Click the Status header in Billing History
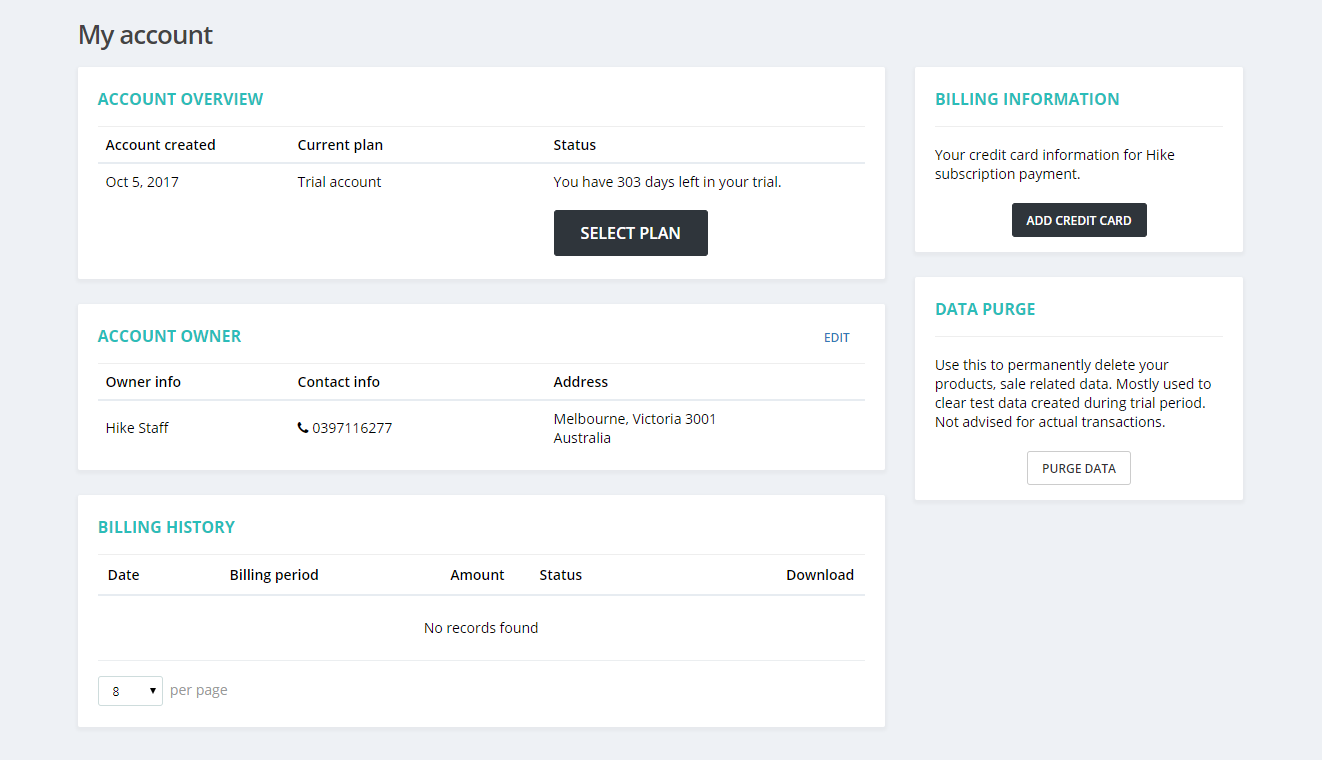Image resolution: width=1322 pixels, height=760 pixels. tap(560, 575)
